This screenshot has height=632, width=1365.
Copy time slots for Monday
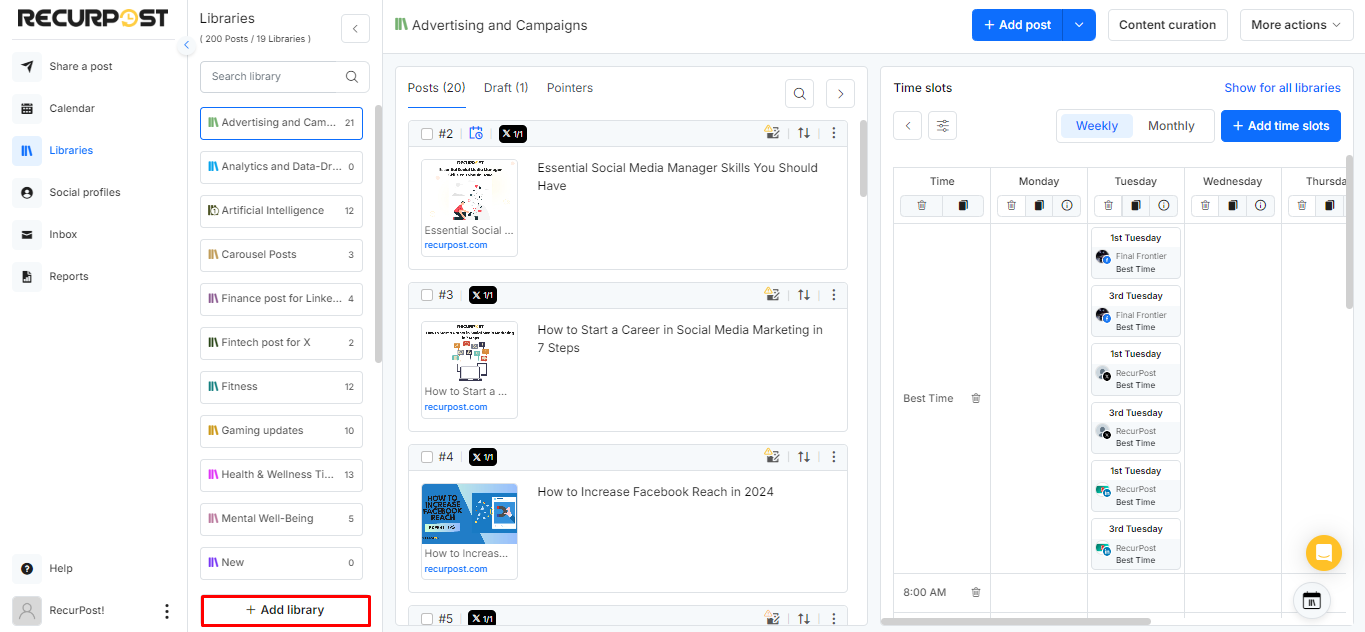tap(1039, 205)
